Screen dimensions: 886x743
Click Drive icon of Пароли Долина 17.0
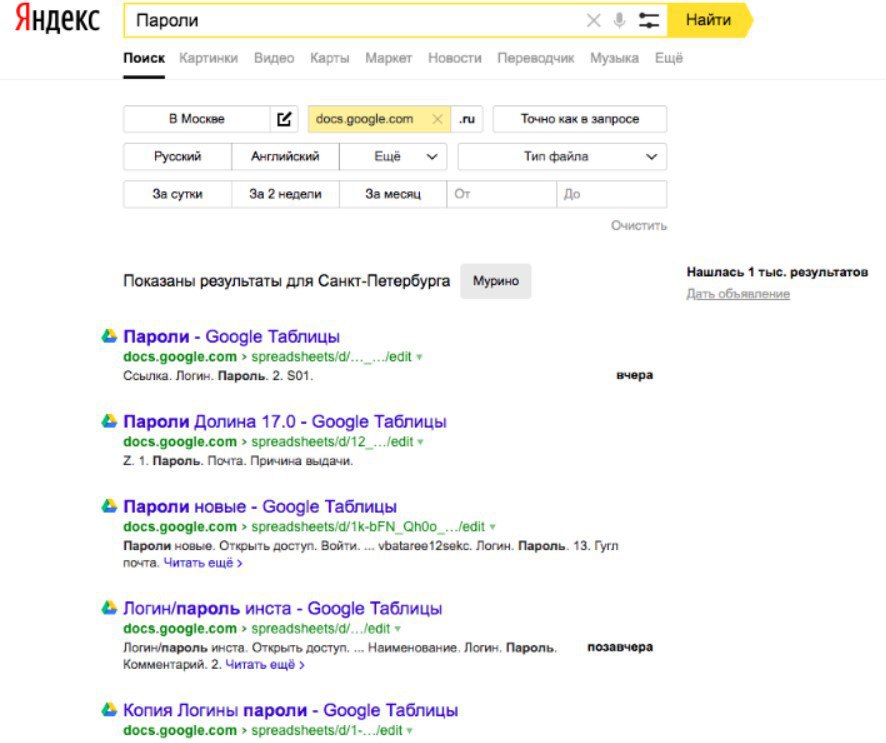108,421
